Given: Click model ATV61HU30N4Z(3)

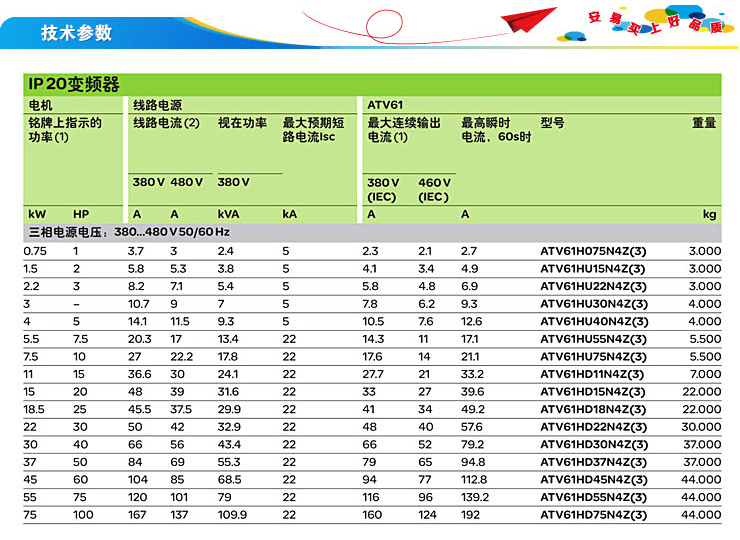Looking at the screenshot, I should (594, 304).
